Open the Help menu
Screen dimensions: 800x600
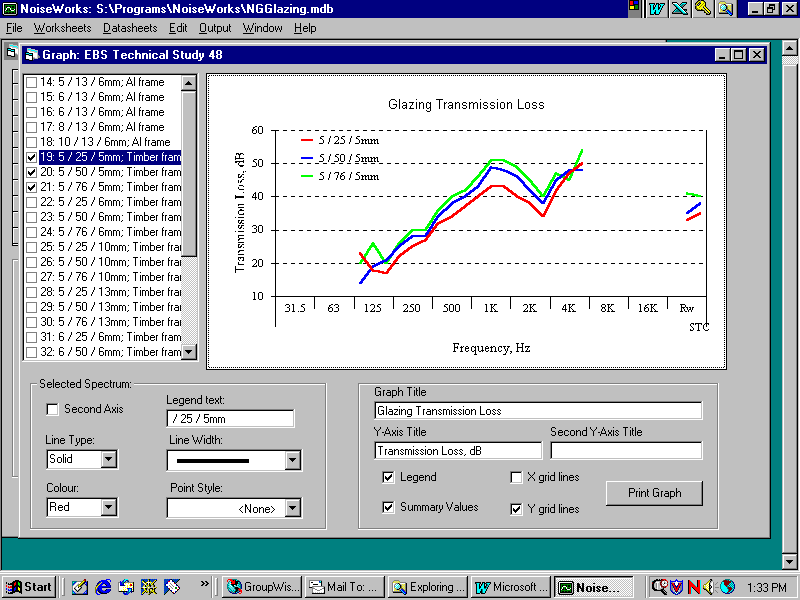point(305,28)
